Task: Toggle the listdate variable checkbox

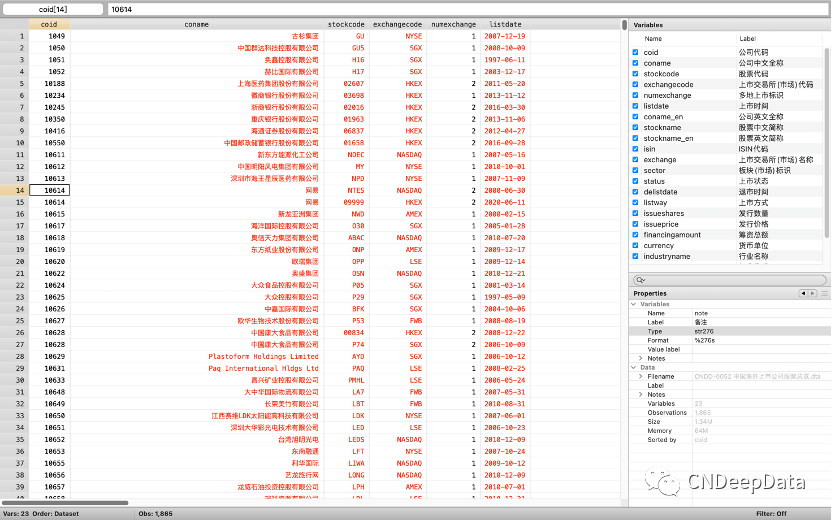Action: pyautogui.click(x=635, y=106)
